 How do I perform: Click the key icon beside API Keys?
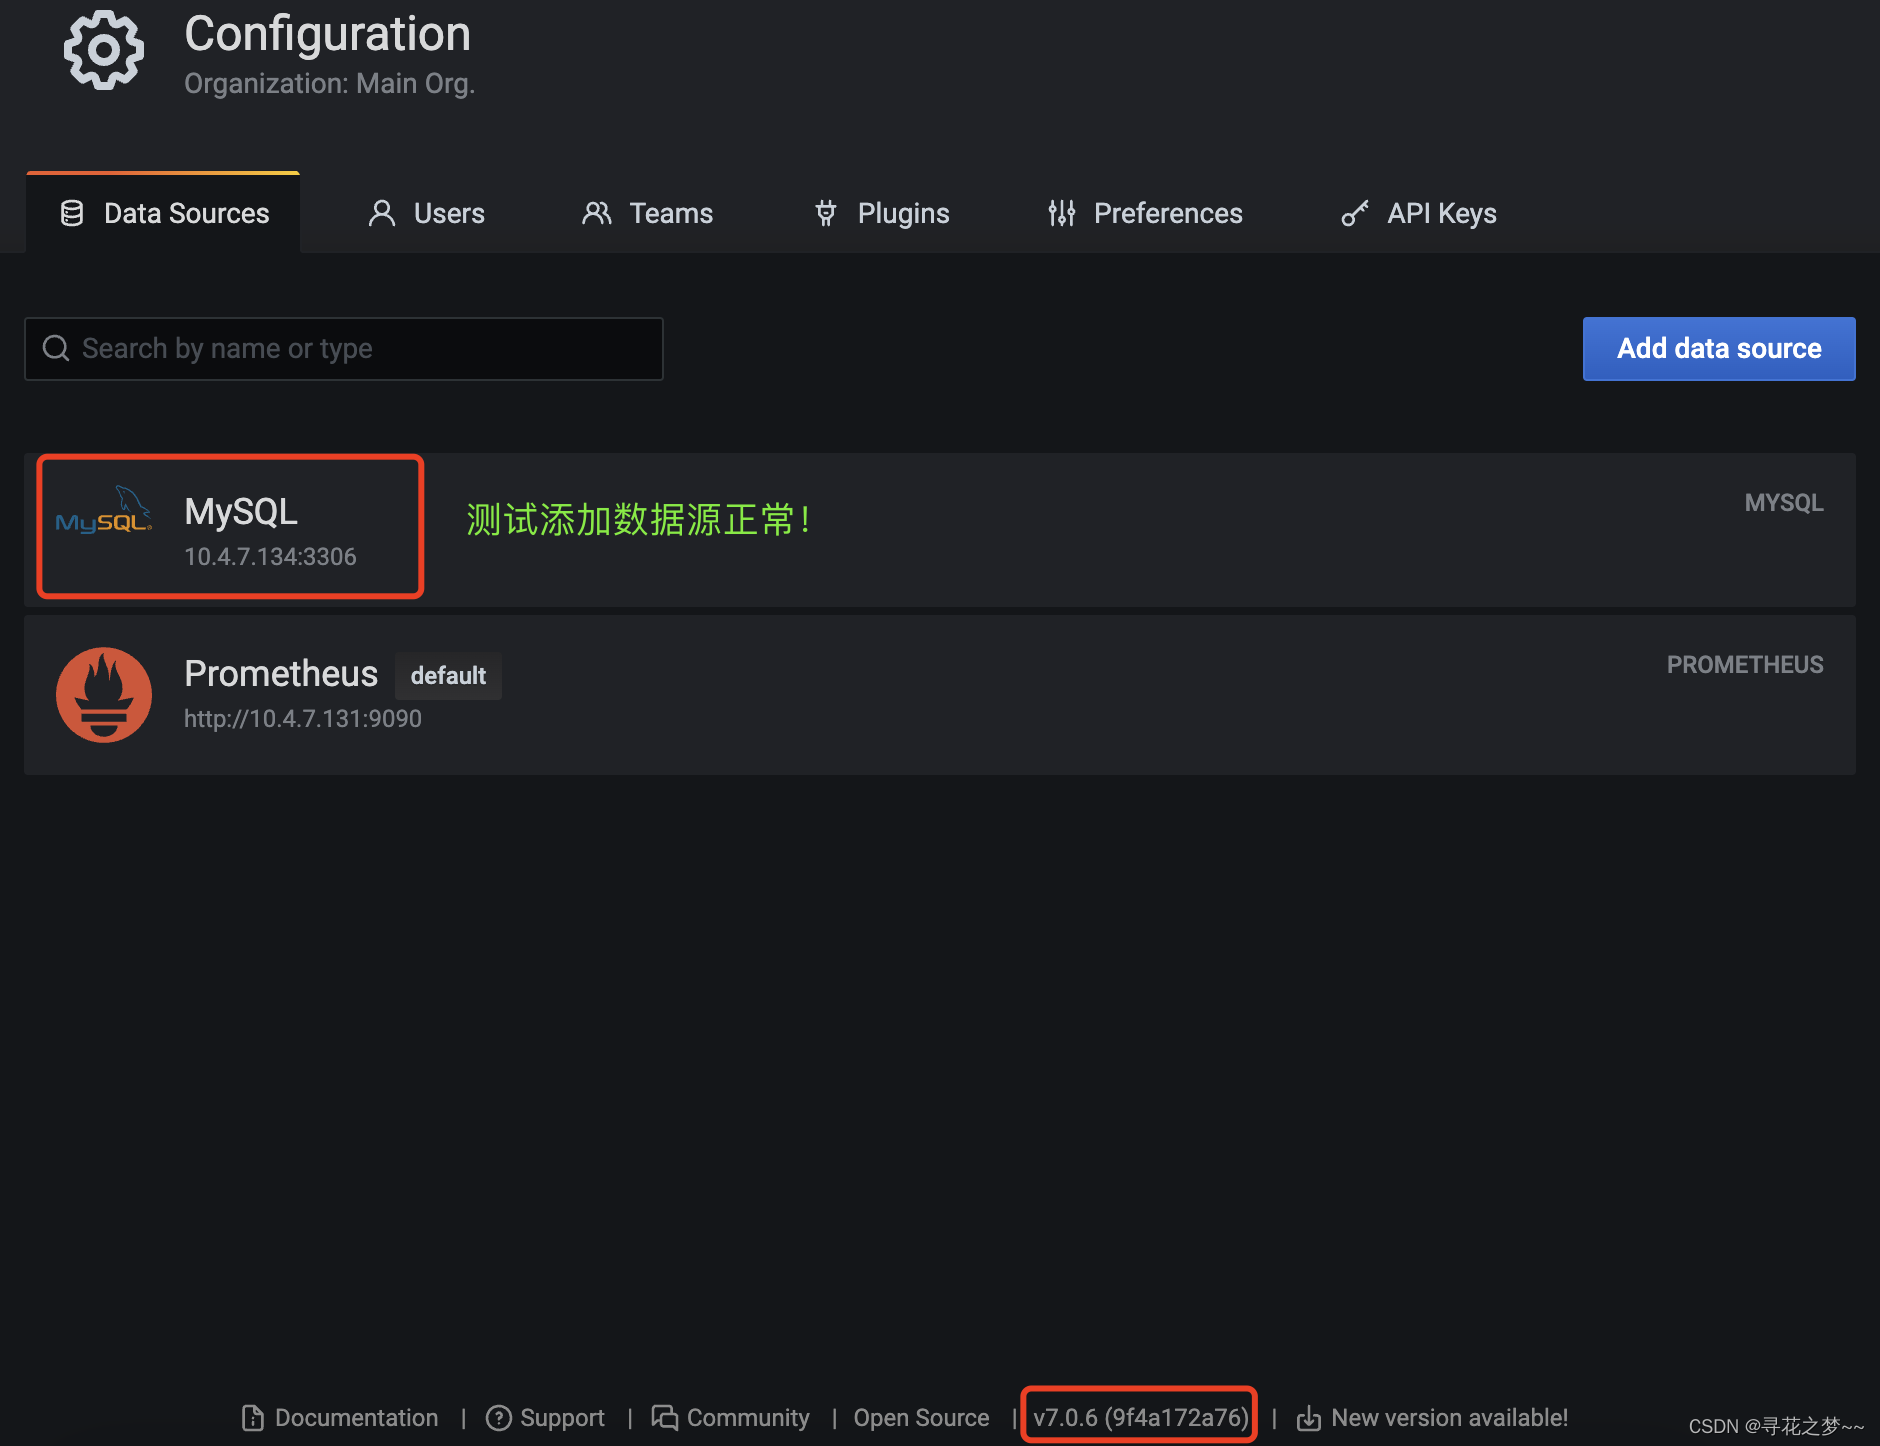tap(1355, 212)
